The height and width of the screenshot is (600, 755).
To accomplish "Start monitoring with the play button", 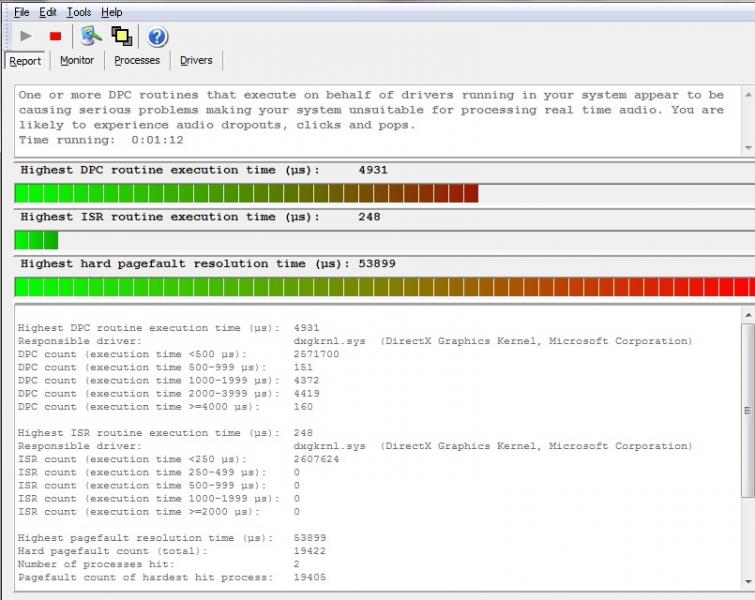I will [x=26, y=36].
